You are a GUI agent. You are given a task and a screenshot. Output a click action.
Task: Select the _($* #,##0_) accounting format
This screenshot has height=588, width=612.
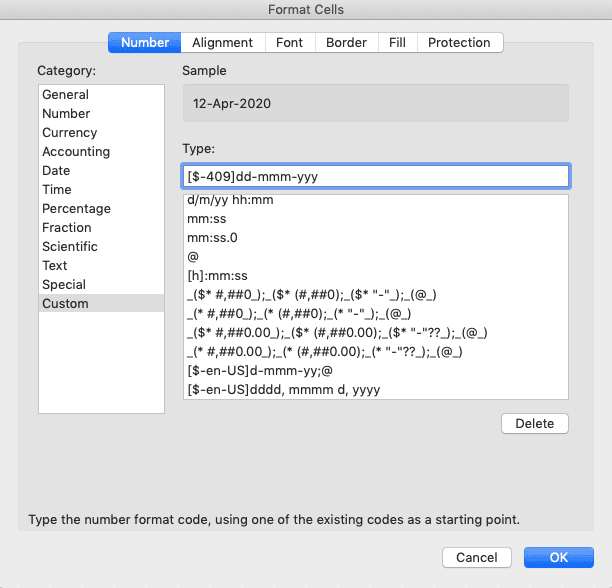pyautogui.click(x=376, y=295)
